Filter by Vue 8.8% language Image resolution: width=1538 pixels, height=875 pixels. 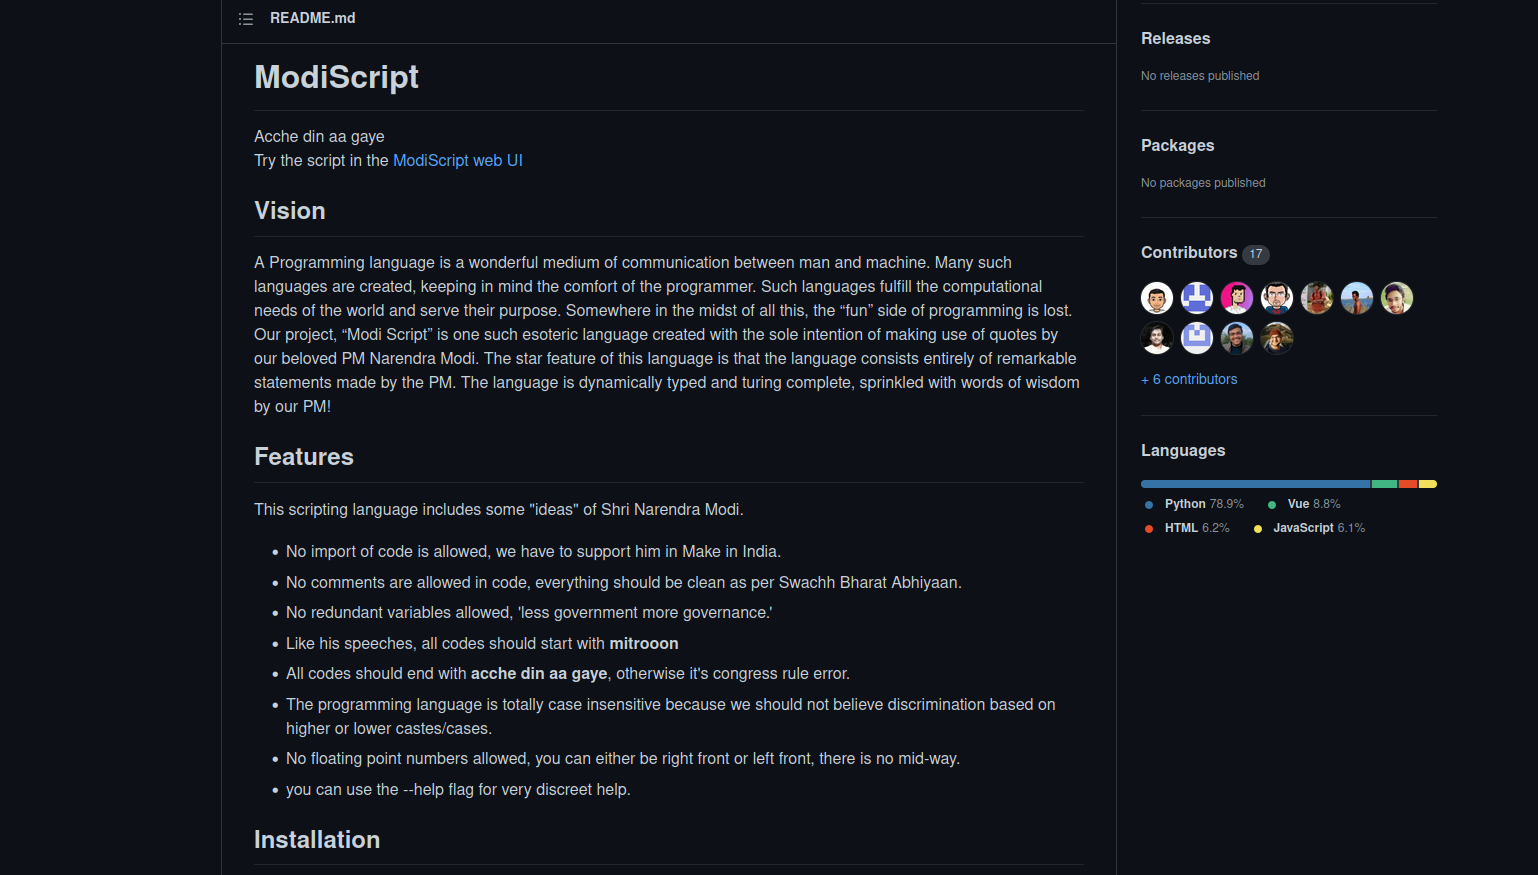1304,504
